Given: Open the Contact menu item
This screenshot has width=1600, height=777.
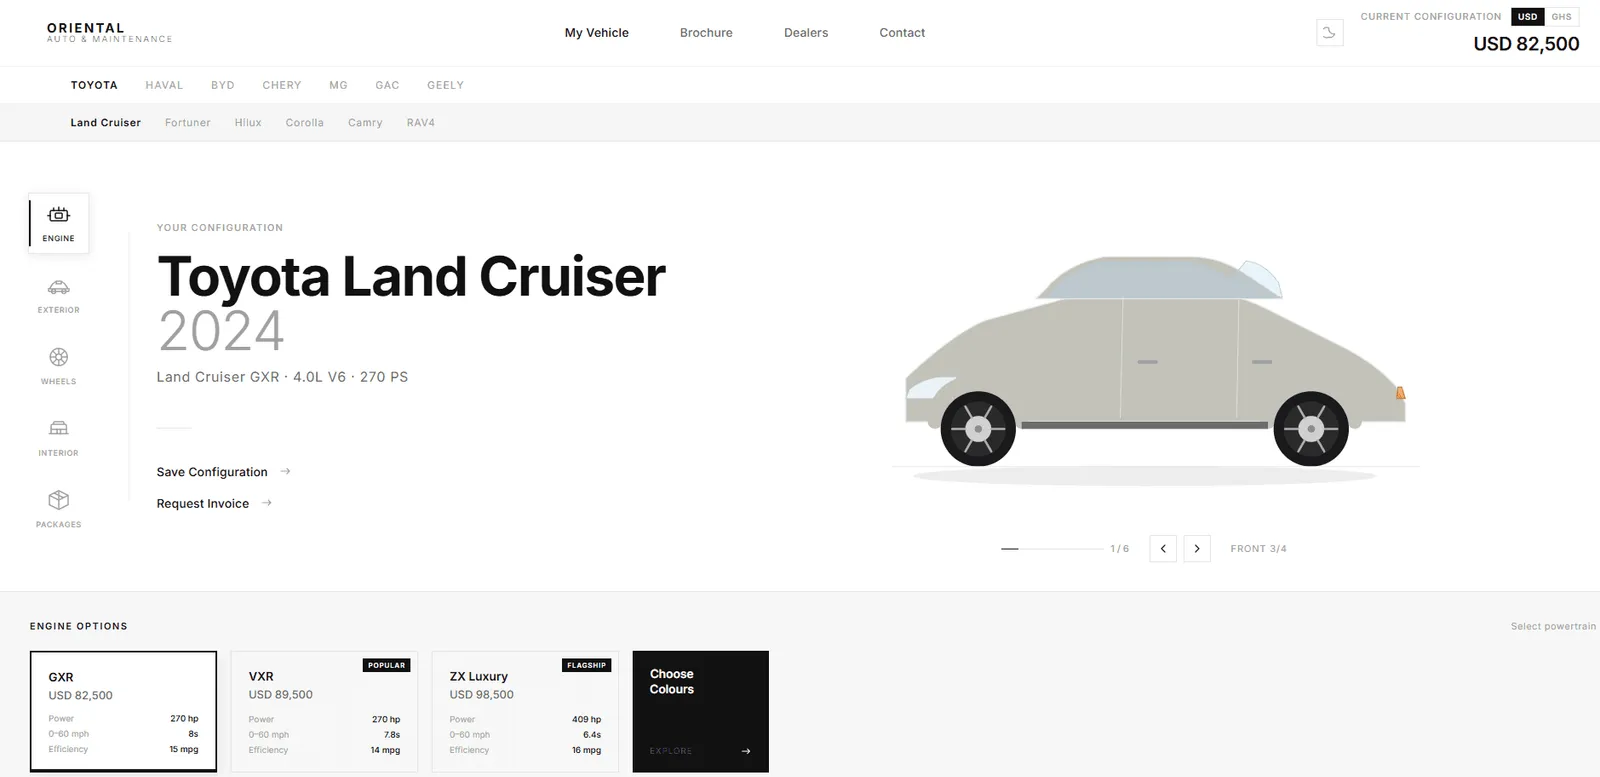Looking at the screenshot, I should pos(902,33).
